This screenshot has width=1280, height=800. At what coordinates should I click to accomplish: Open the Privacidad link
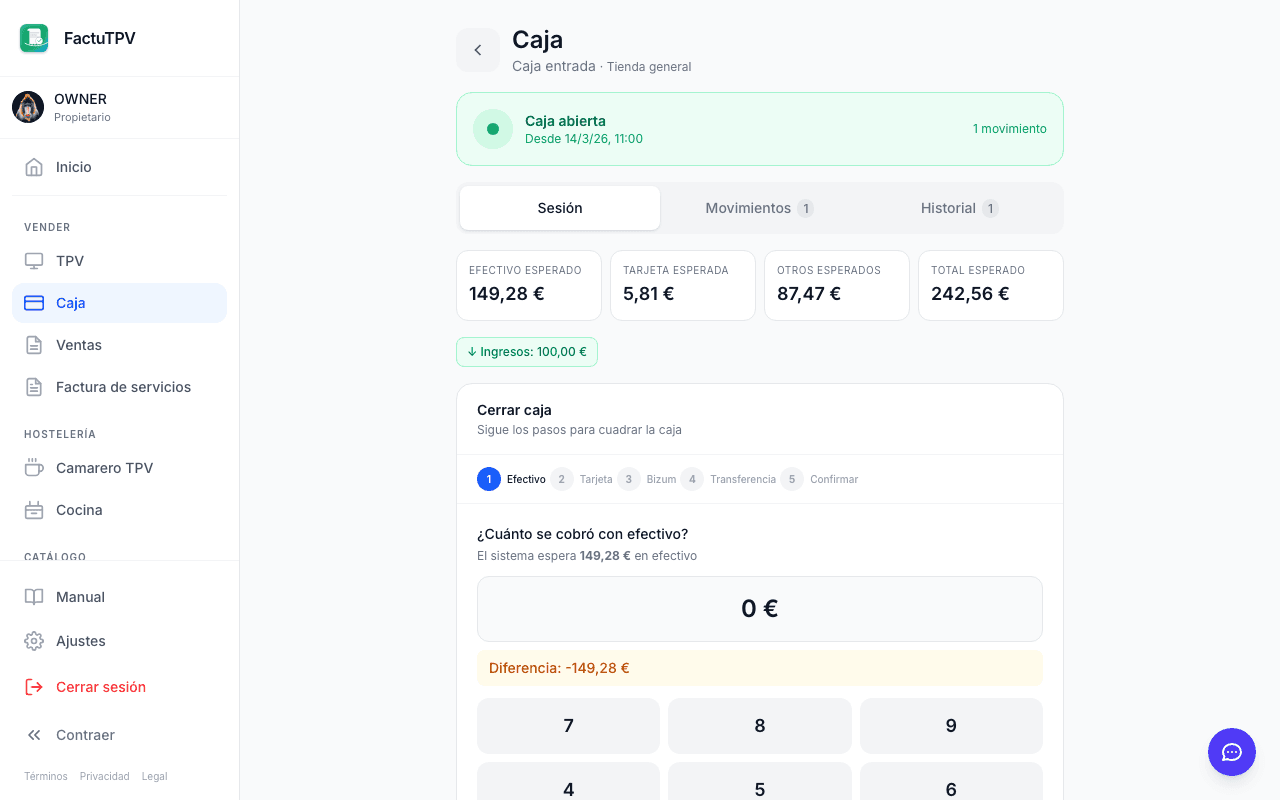click(x=105, y=776)
